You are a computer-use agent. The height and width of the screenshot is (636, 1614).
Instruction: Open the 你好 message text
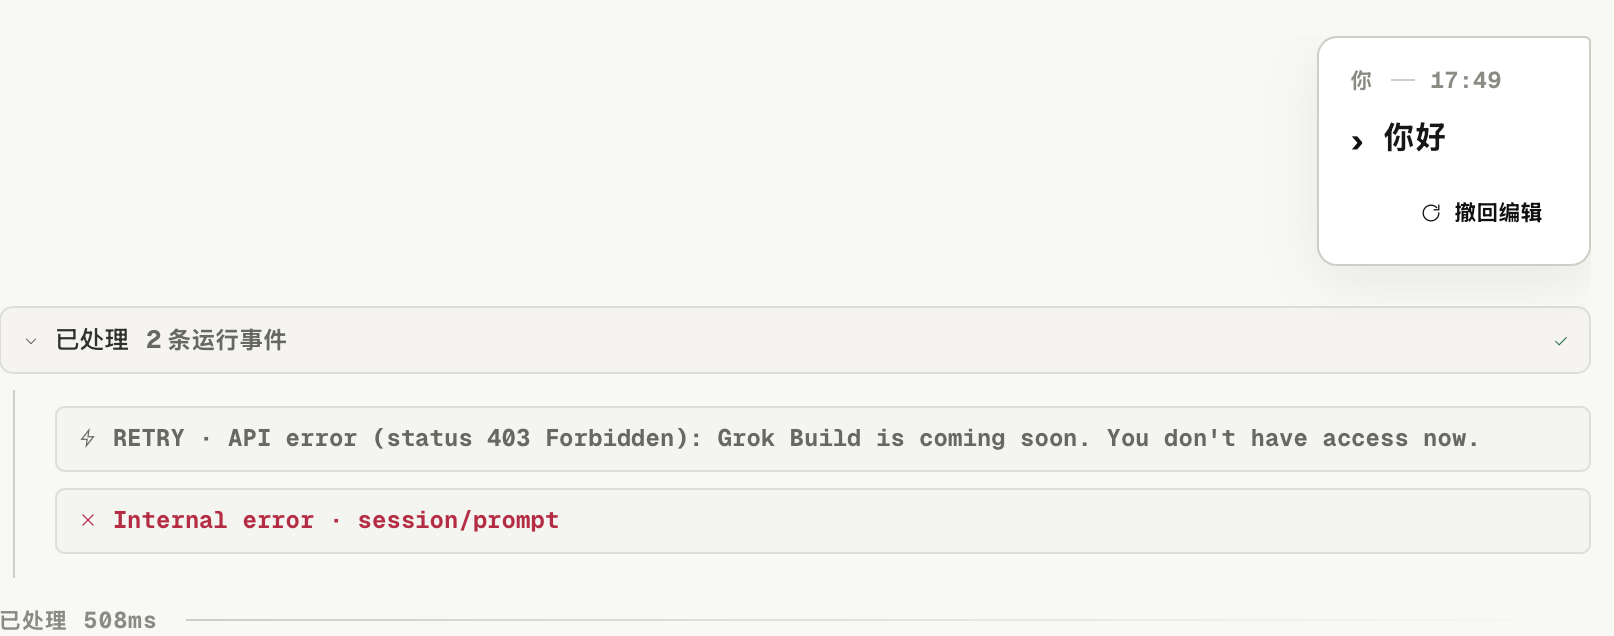click(1415, 137)
